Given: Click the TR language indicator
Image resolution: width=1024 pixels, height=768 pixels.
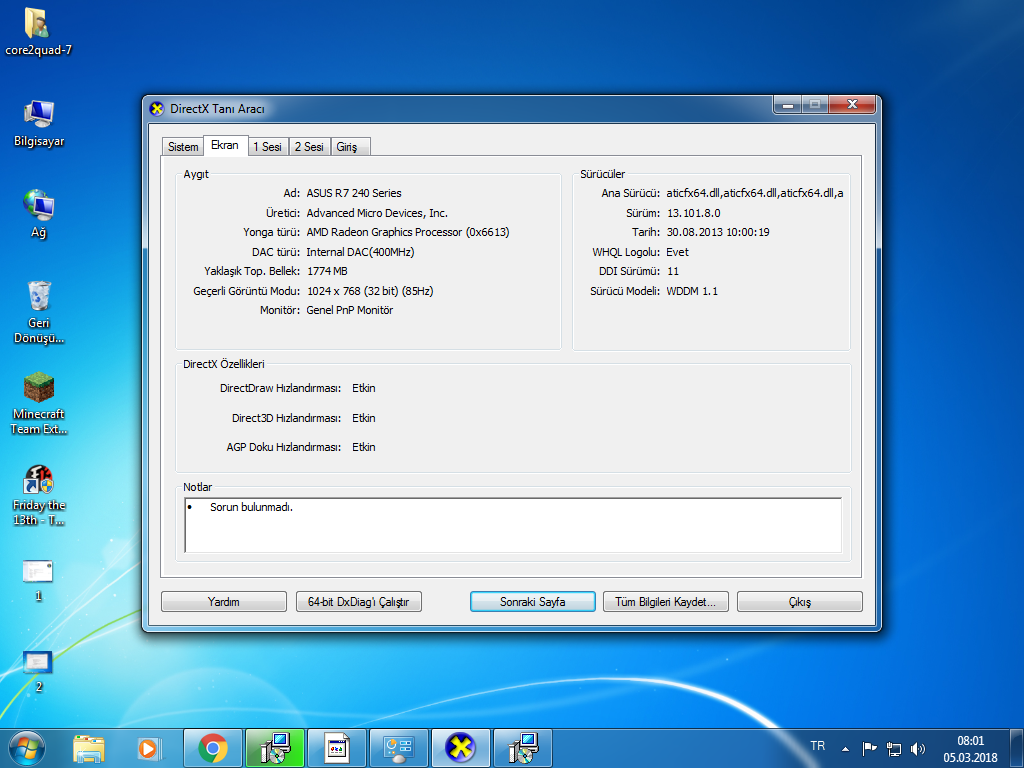Looking at the screenshot, I should 818,746.
